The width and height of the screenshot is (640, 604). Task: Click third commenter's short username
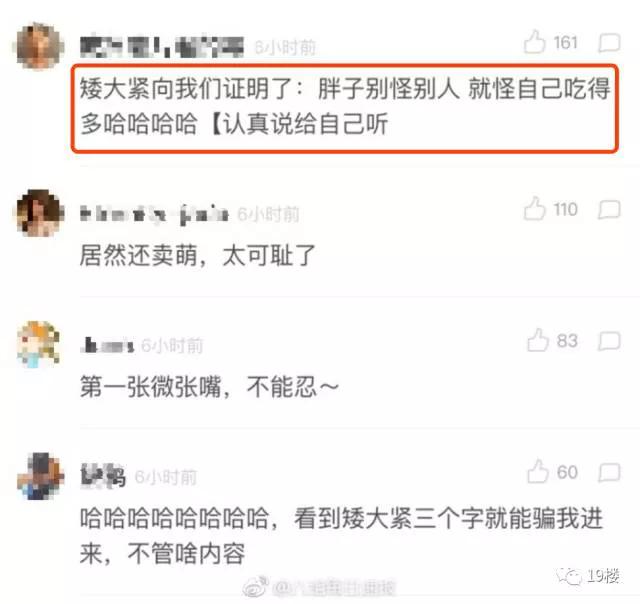[x=107, y=345]
